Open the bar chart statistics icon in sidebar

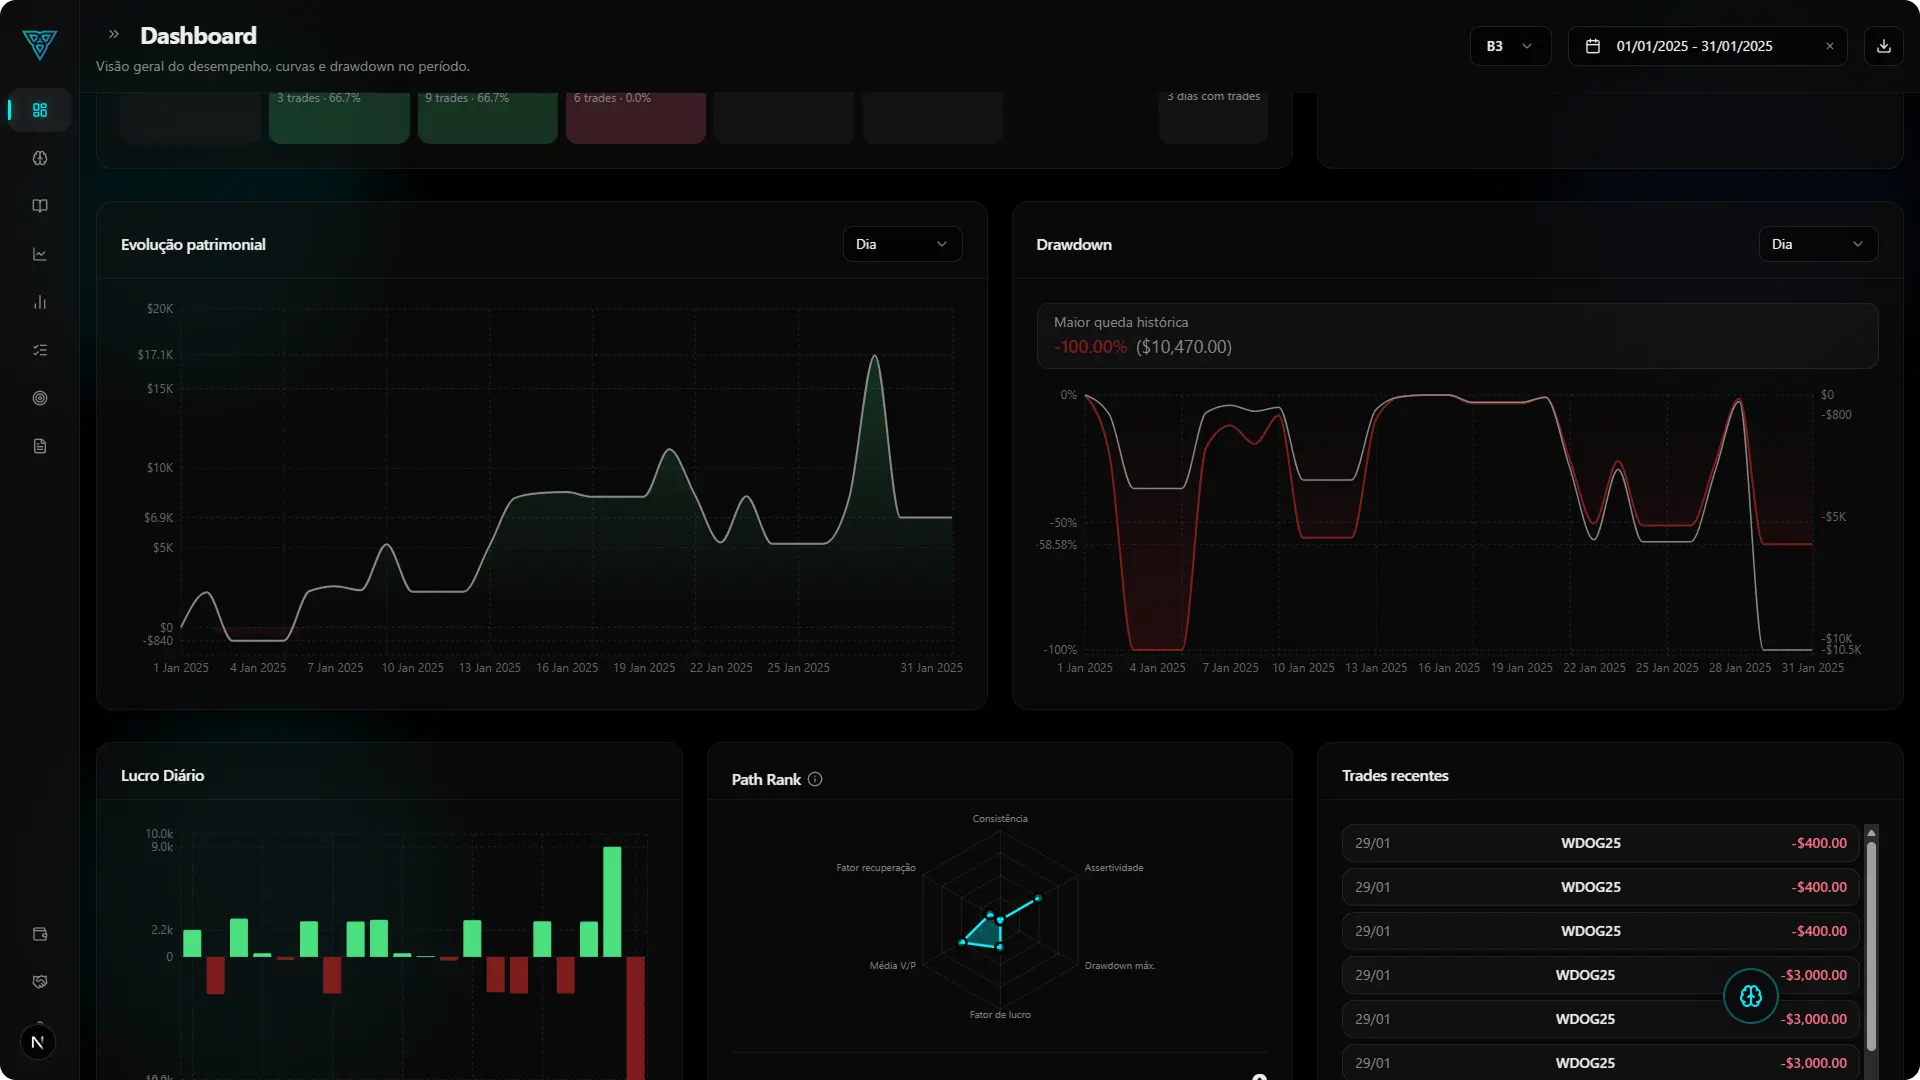point(40,302)
